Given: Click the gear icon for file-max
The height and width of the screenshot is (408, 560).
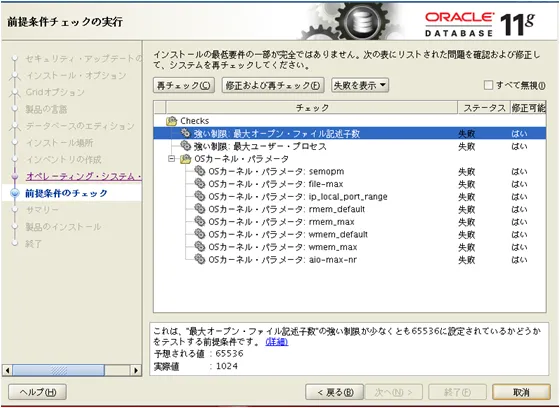Looking at the screenshot, I should click(200, 184).
